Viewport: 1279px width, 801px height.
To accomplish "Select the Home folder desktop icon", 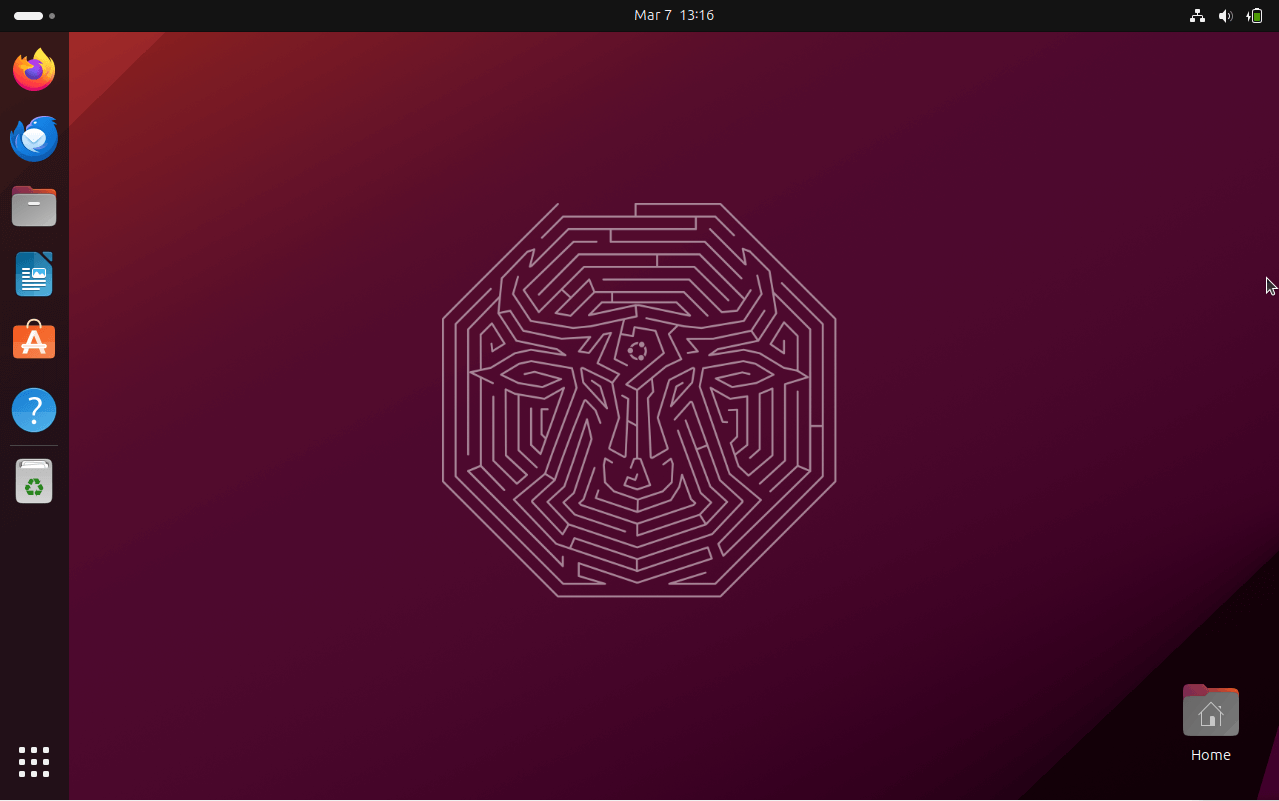I will (x=1210, y=710).
